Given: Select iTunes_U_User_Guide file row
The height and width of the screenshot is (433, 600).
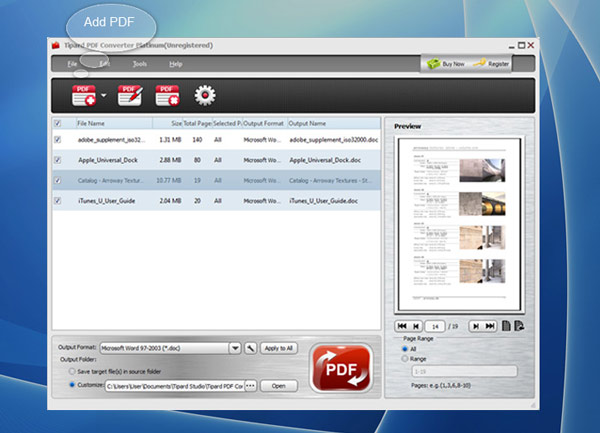Looking at the screenshot, I should 216,200.
